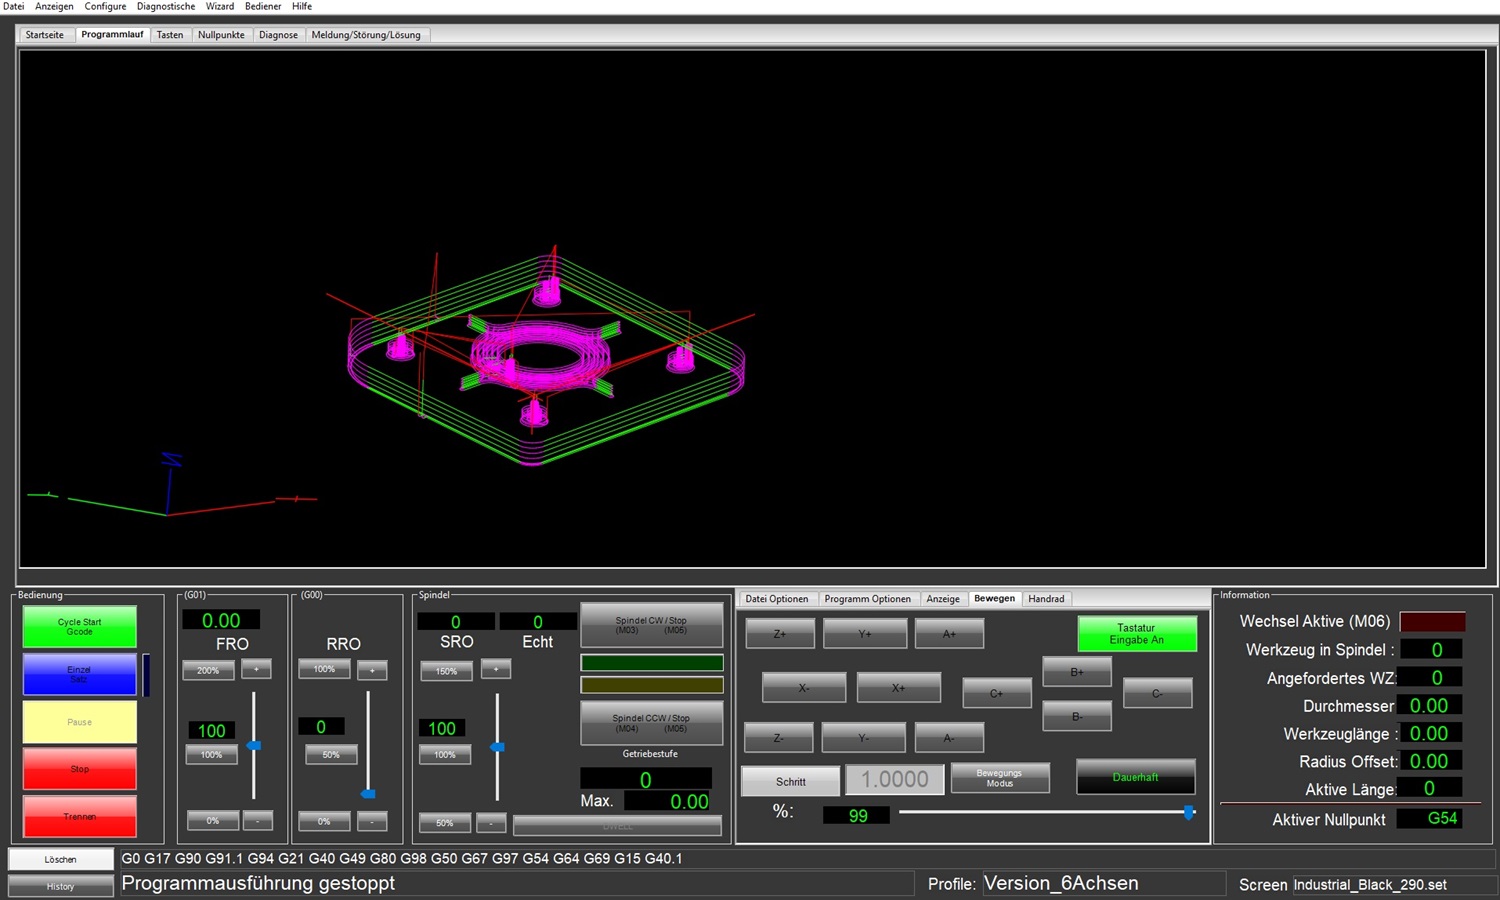
Task: Hit the red Stop button
Action: (x=80, y=769)
